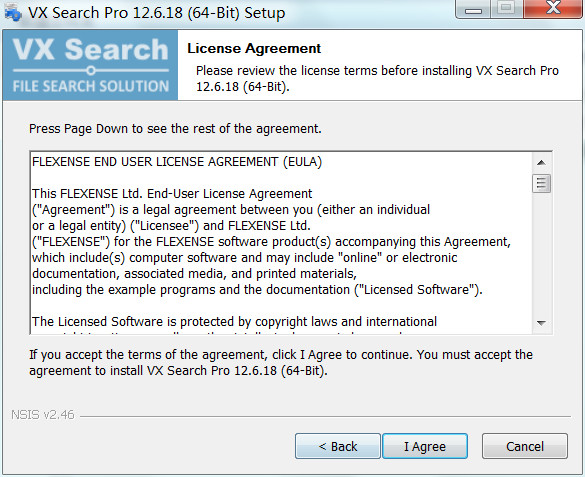Click the Press Page Down instruction text
This screenshot has height=477, width=585.
[175, 129]
